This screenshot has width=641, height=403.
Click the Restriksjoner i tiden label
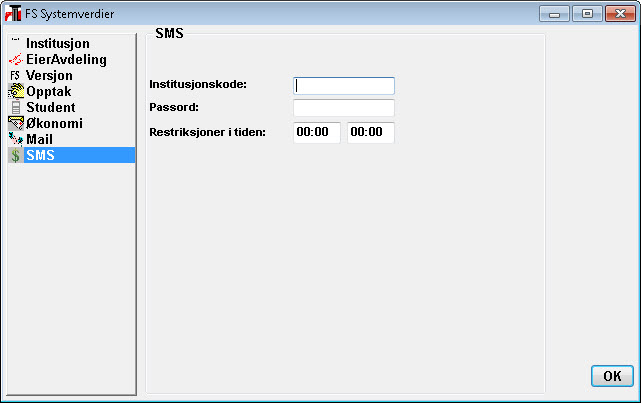coord(207,132)
